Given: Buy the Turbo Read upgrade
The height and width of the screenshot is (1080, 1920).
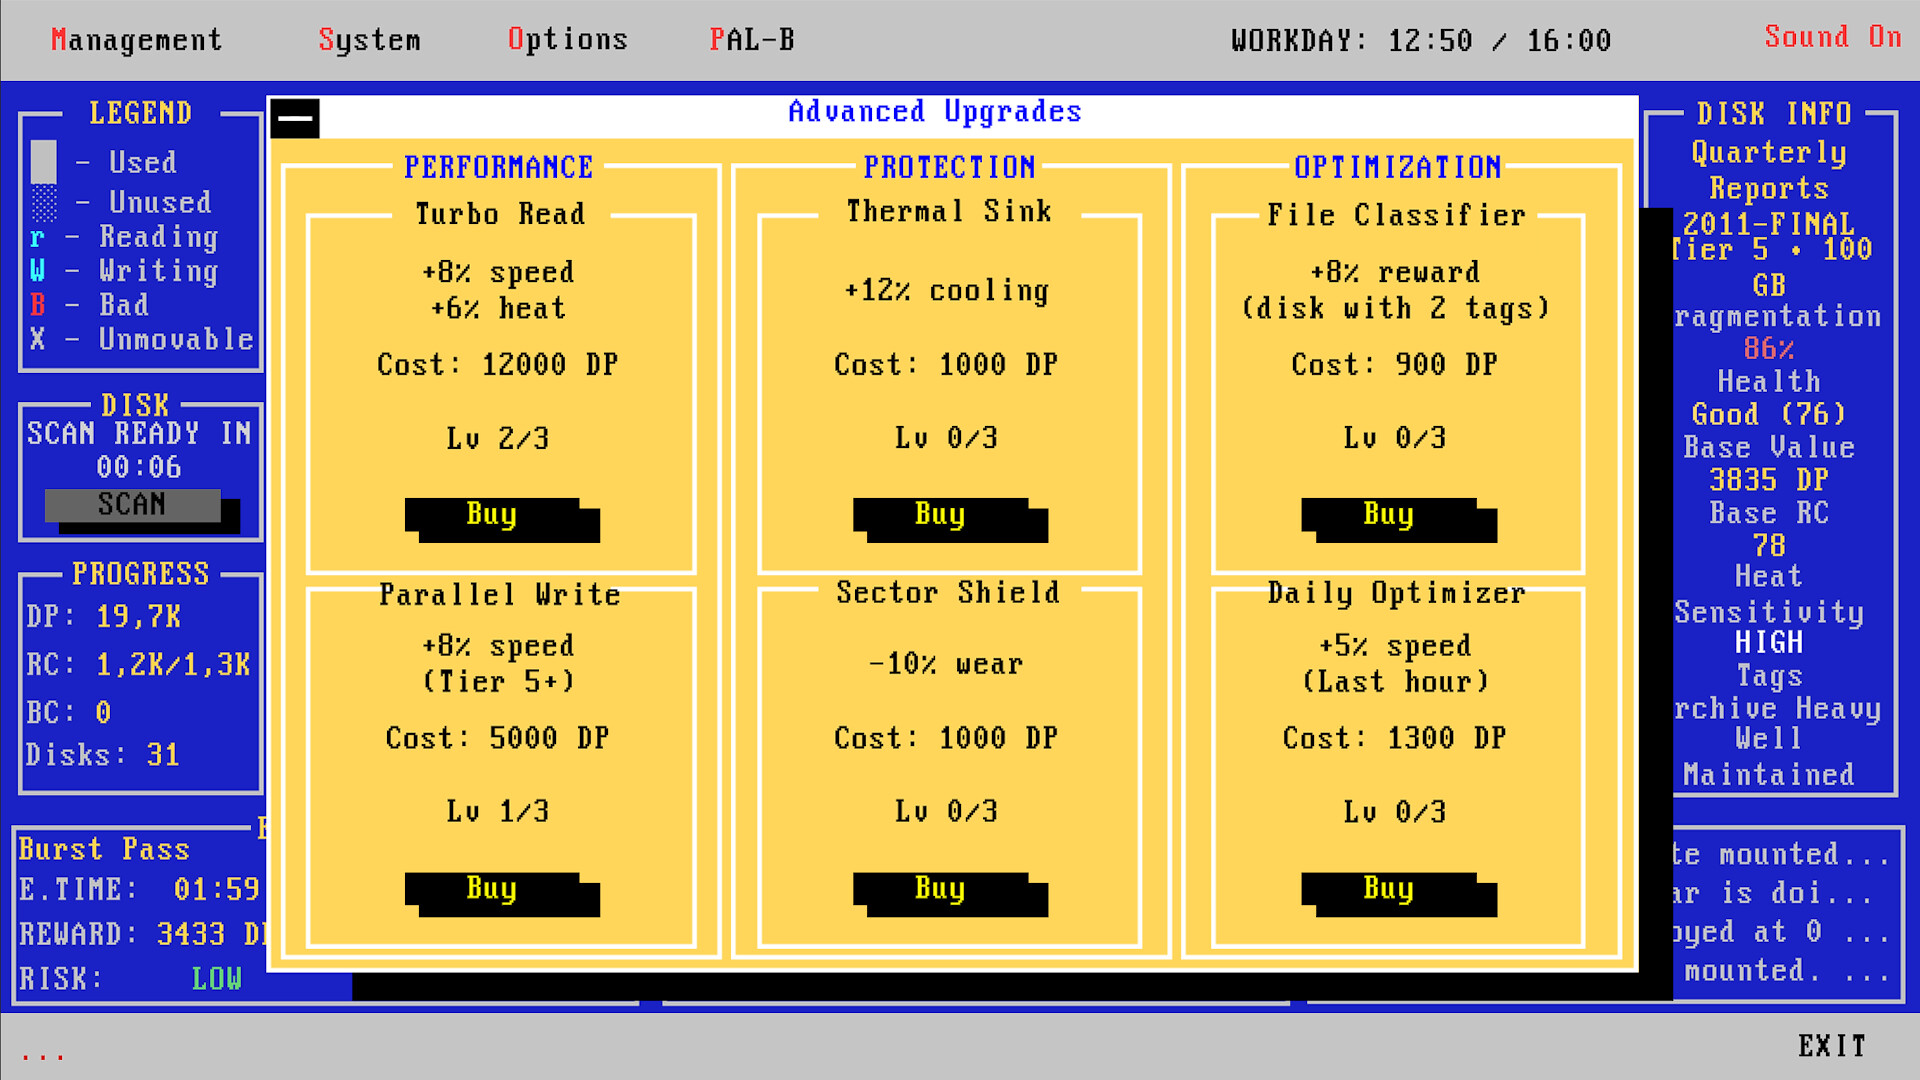Looking at the screenshot, I should [492, 514].
